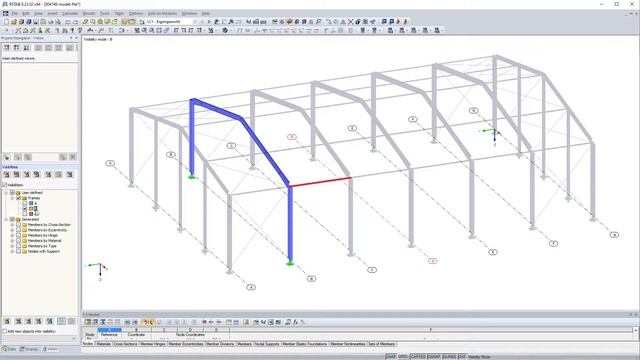
Task: Collapse the User-defined tree node
Action: pos(6,193)
